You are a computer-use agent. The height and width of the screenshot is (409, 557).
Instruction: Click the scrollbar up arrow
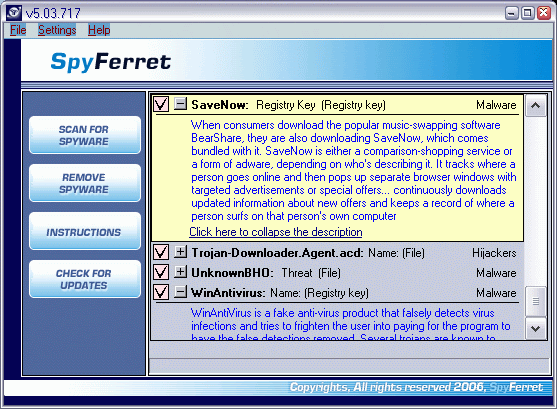tap(536, 106)
